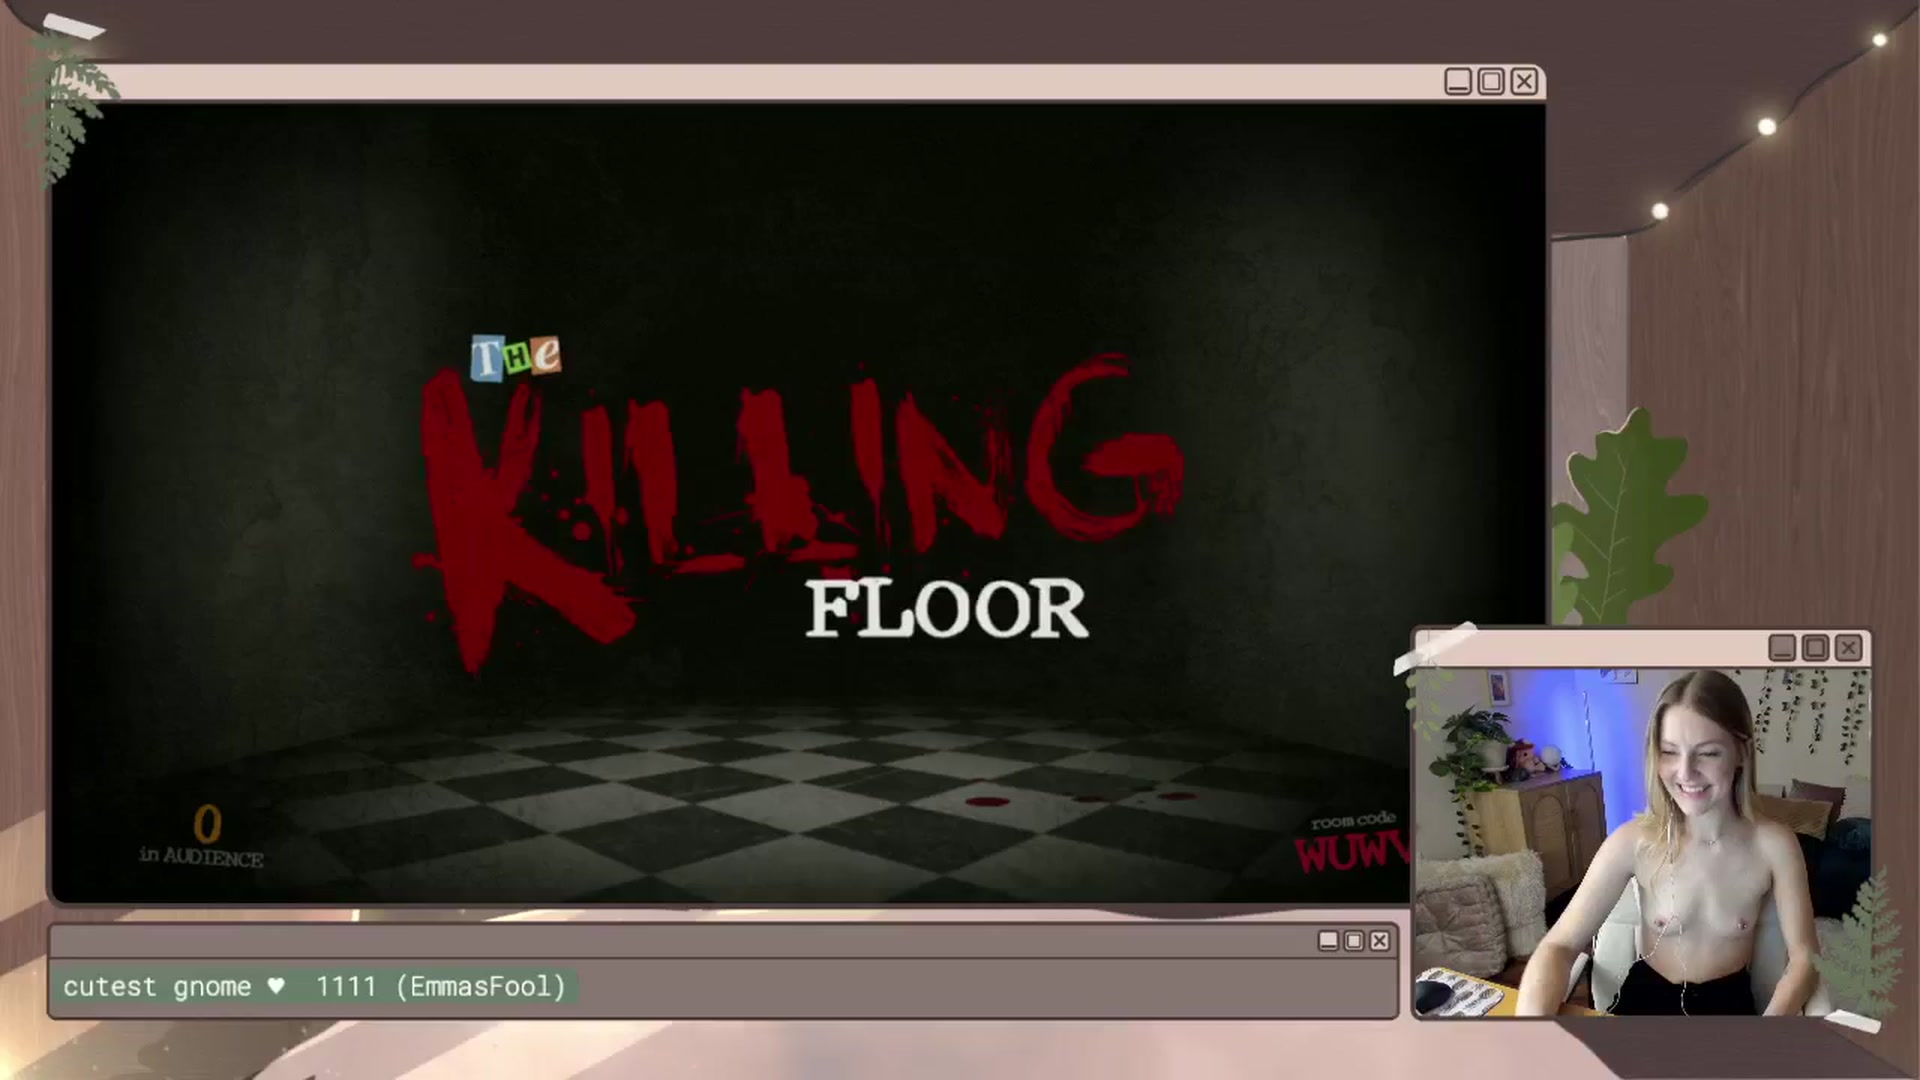Click the 'room code' label

1353,821
